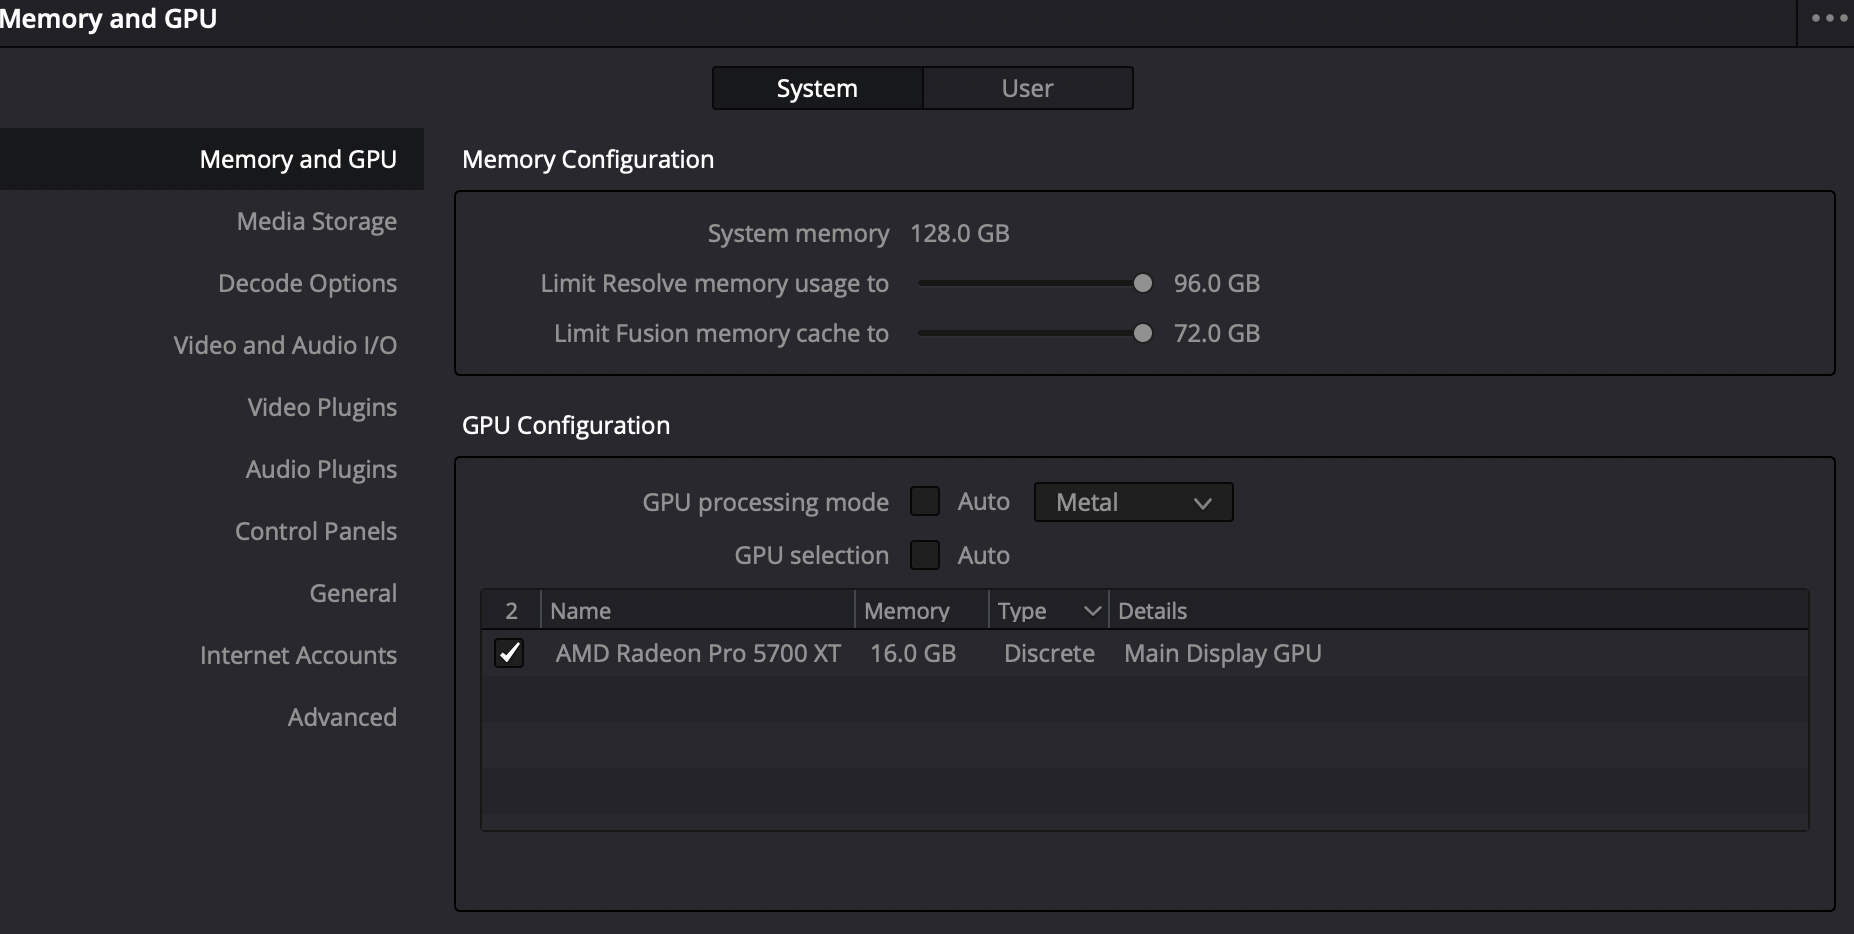Open the Metal GPU mode dropdown

(1133, 502)
